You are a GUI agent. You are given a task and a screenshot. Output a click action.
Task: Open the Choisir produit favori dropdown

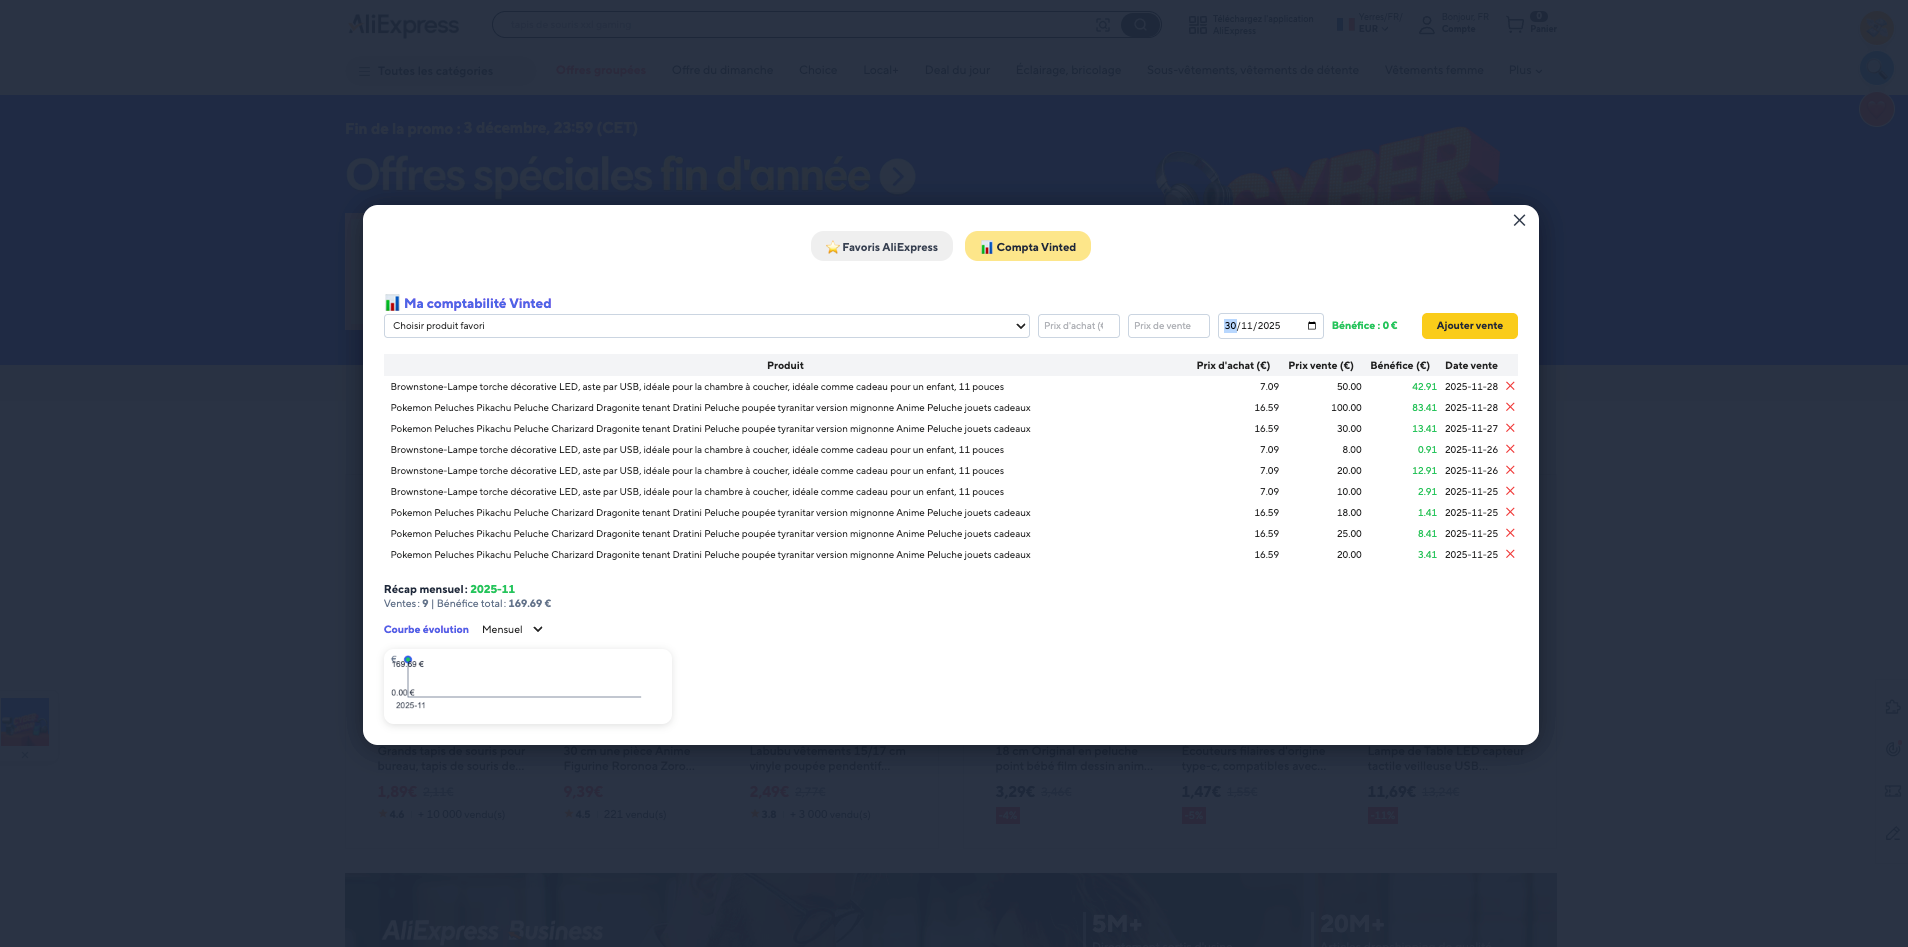[x=706, y=326]
